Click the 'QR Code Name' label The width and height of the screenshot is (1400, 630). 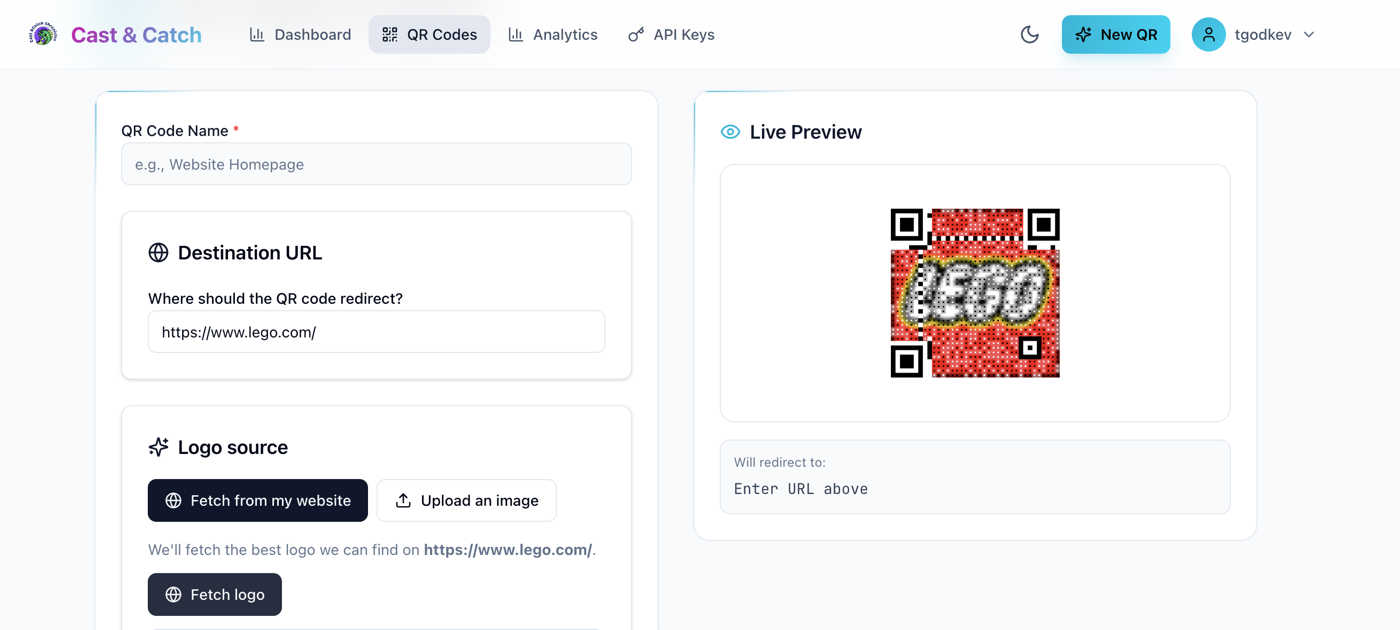click(x=175, y=130)
